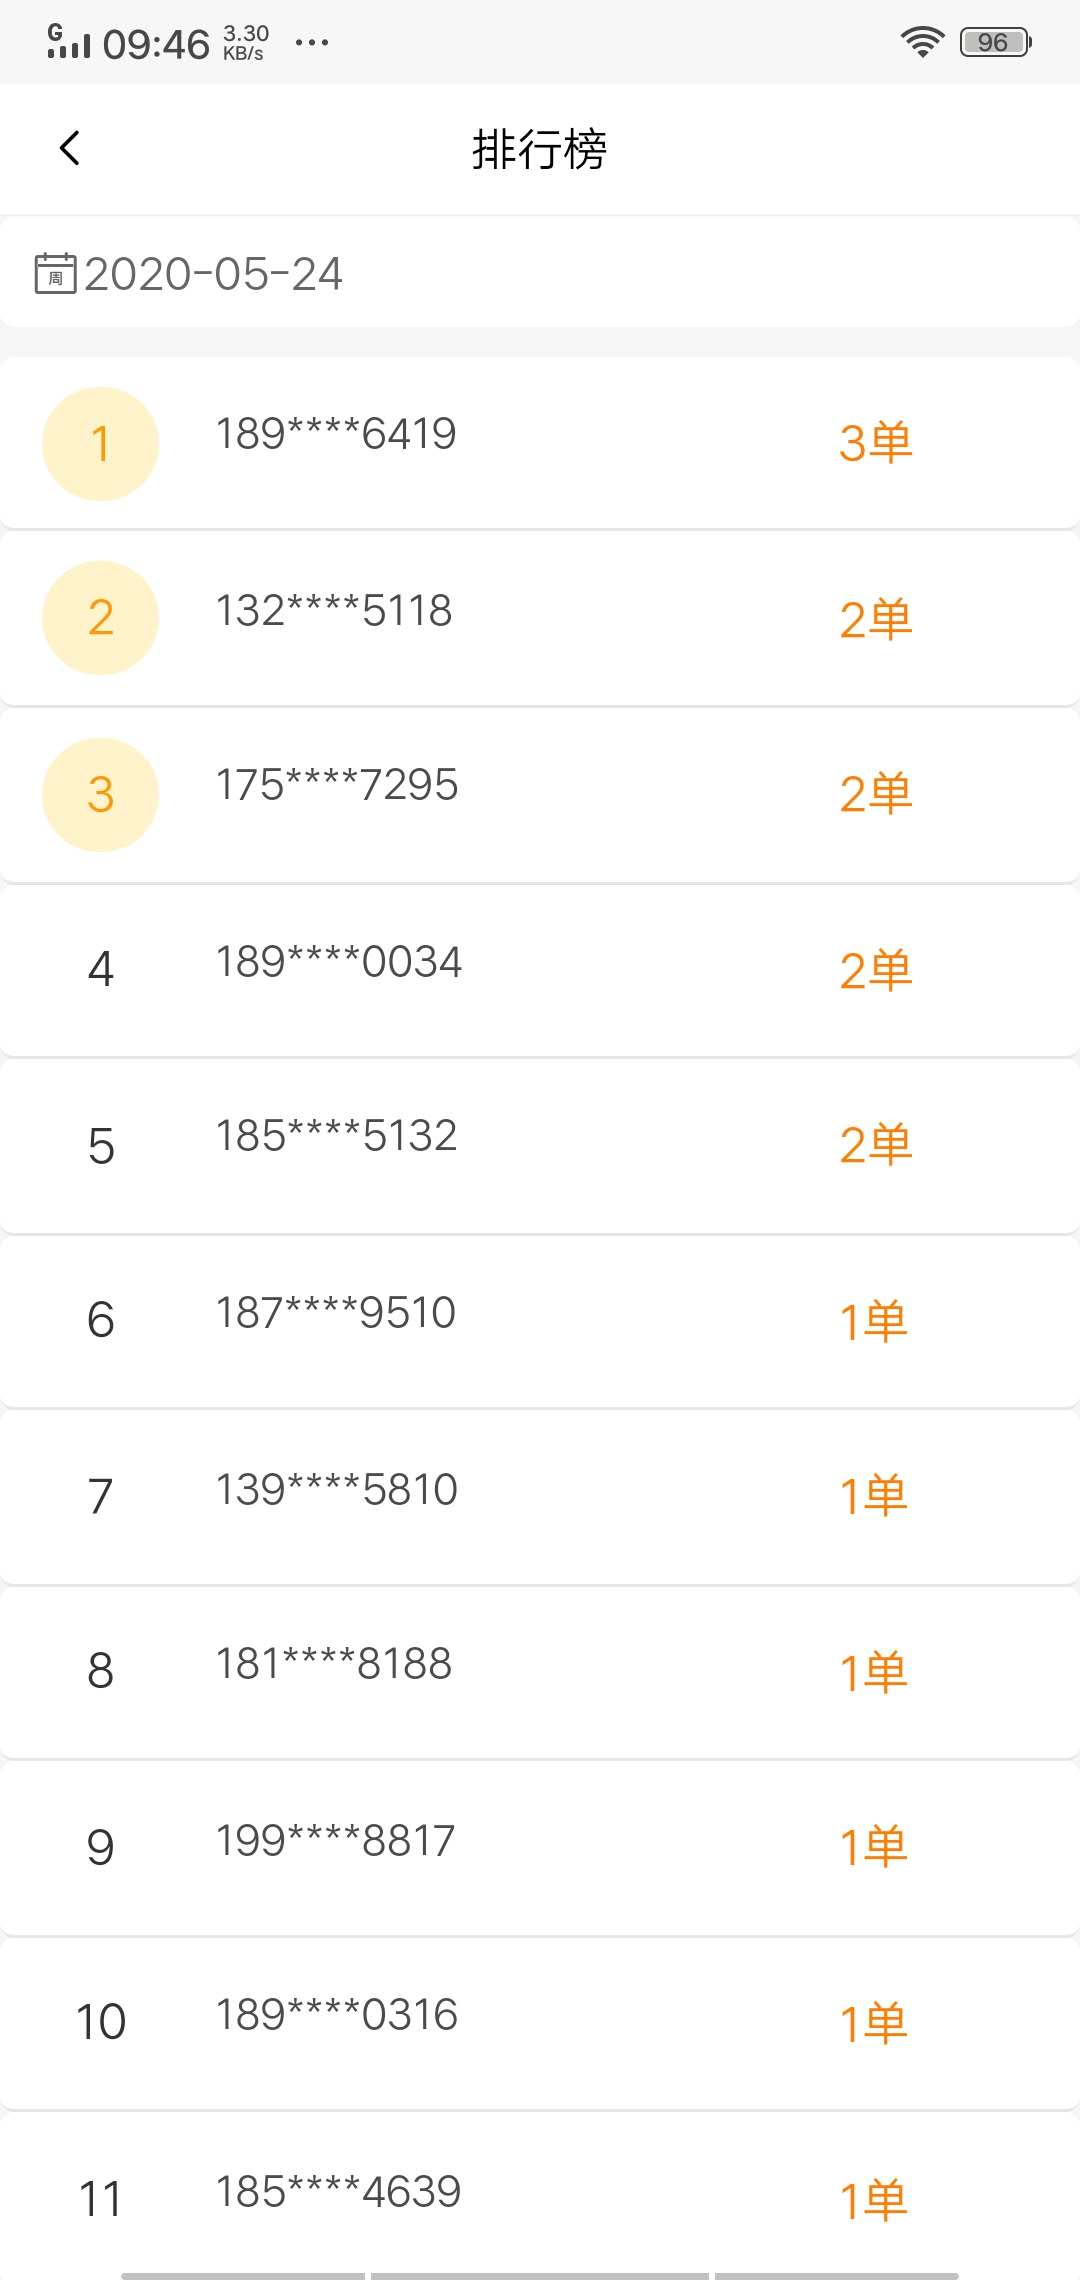Tap the 1单 count for rank 8
Screen dimensions: 1080x2280
tap(873, 1672)
